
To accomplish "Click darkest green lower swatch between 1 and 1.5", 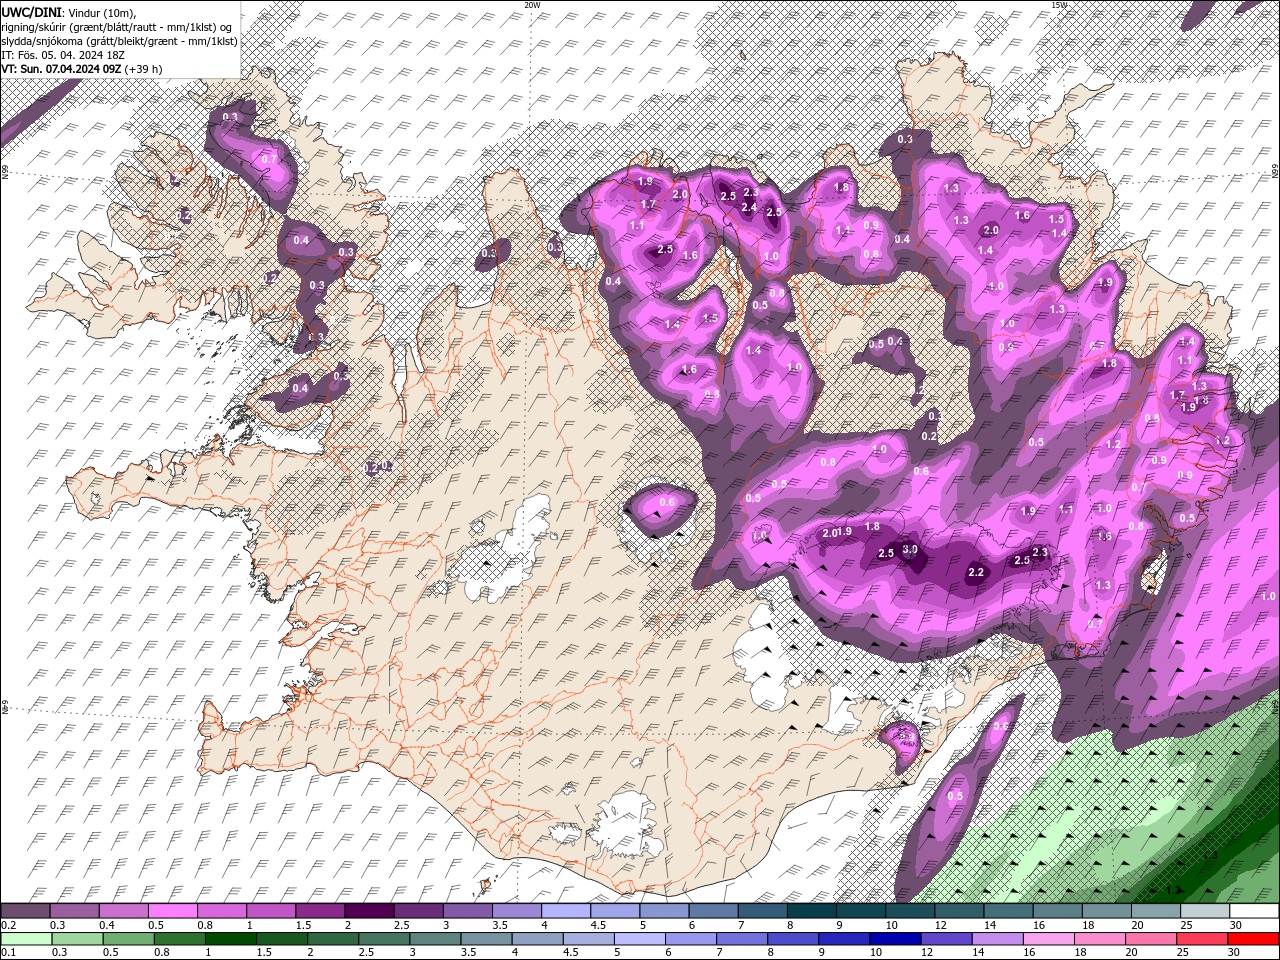I will pos(230,939).
